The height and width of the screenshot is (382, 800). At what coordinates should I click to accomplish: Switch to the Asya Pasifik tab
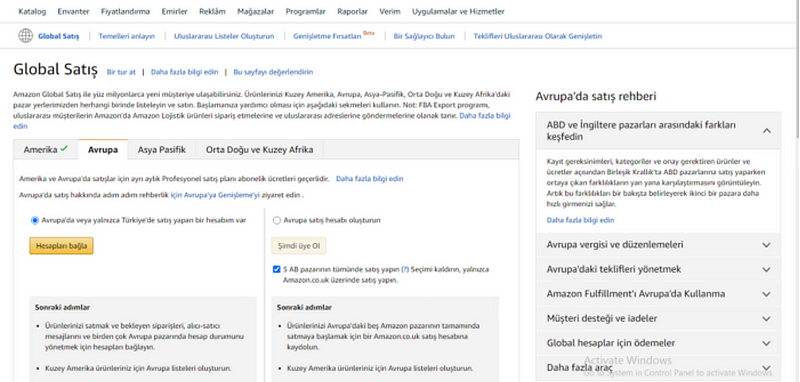pos(162,150)
